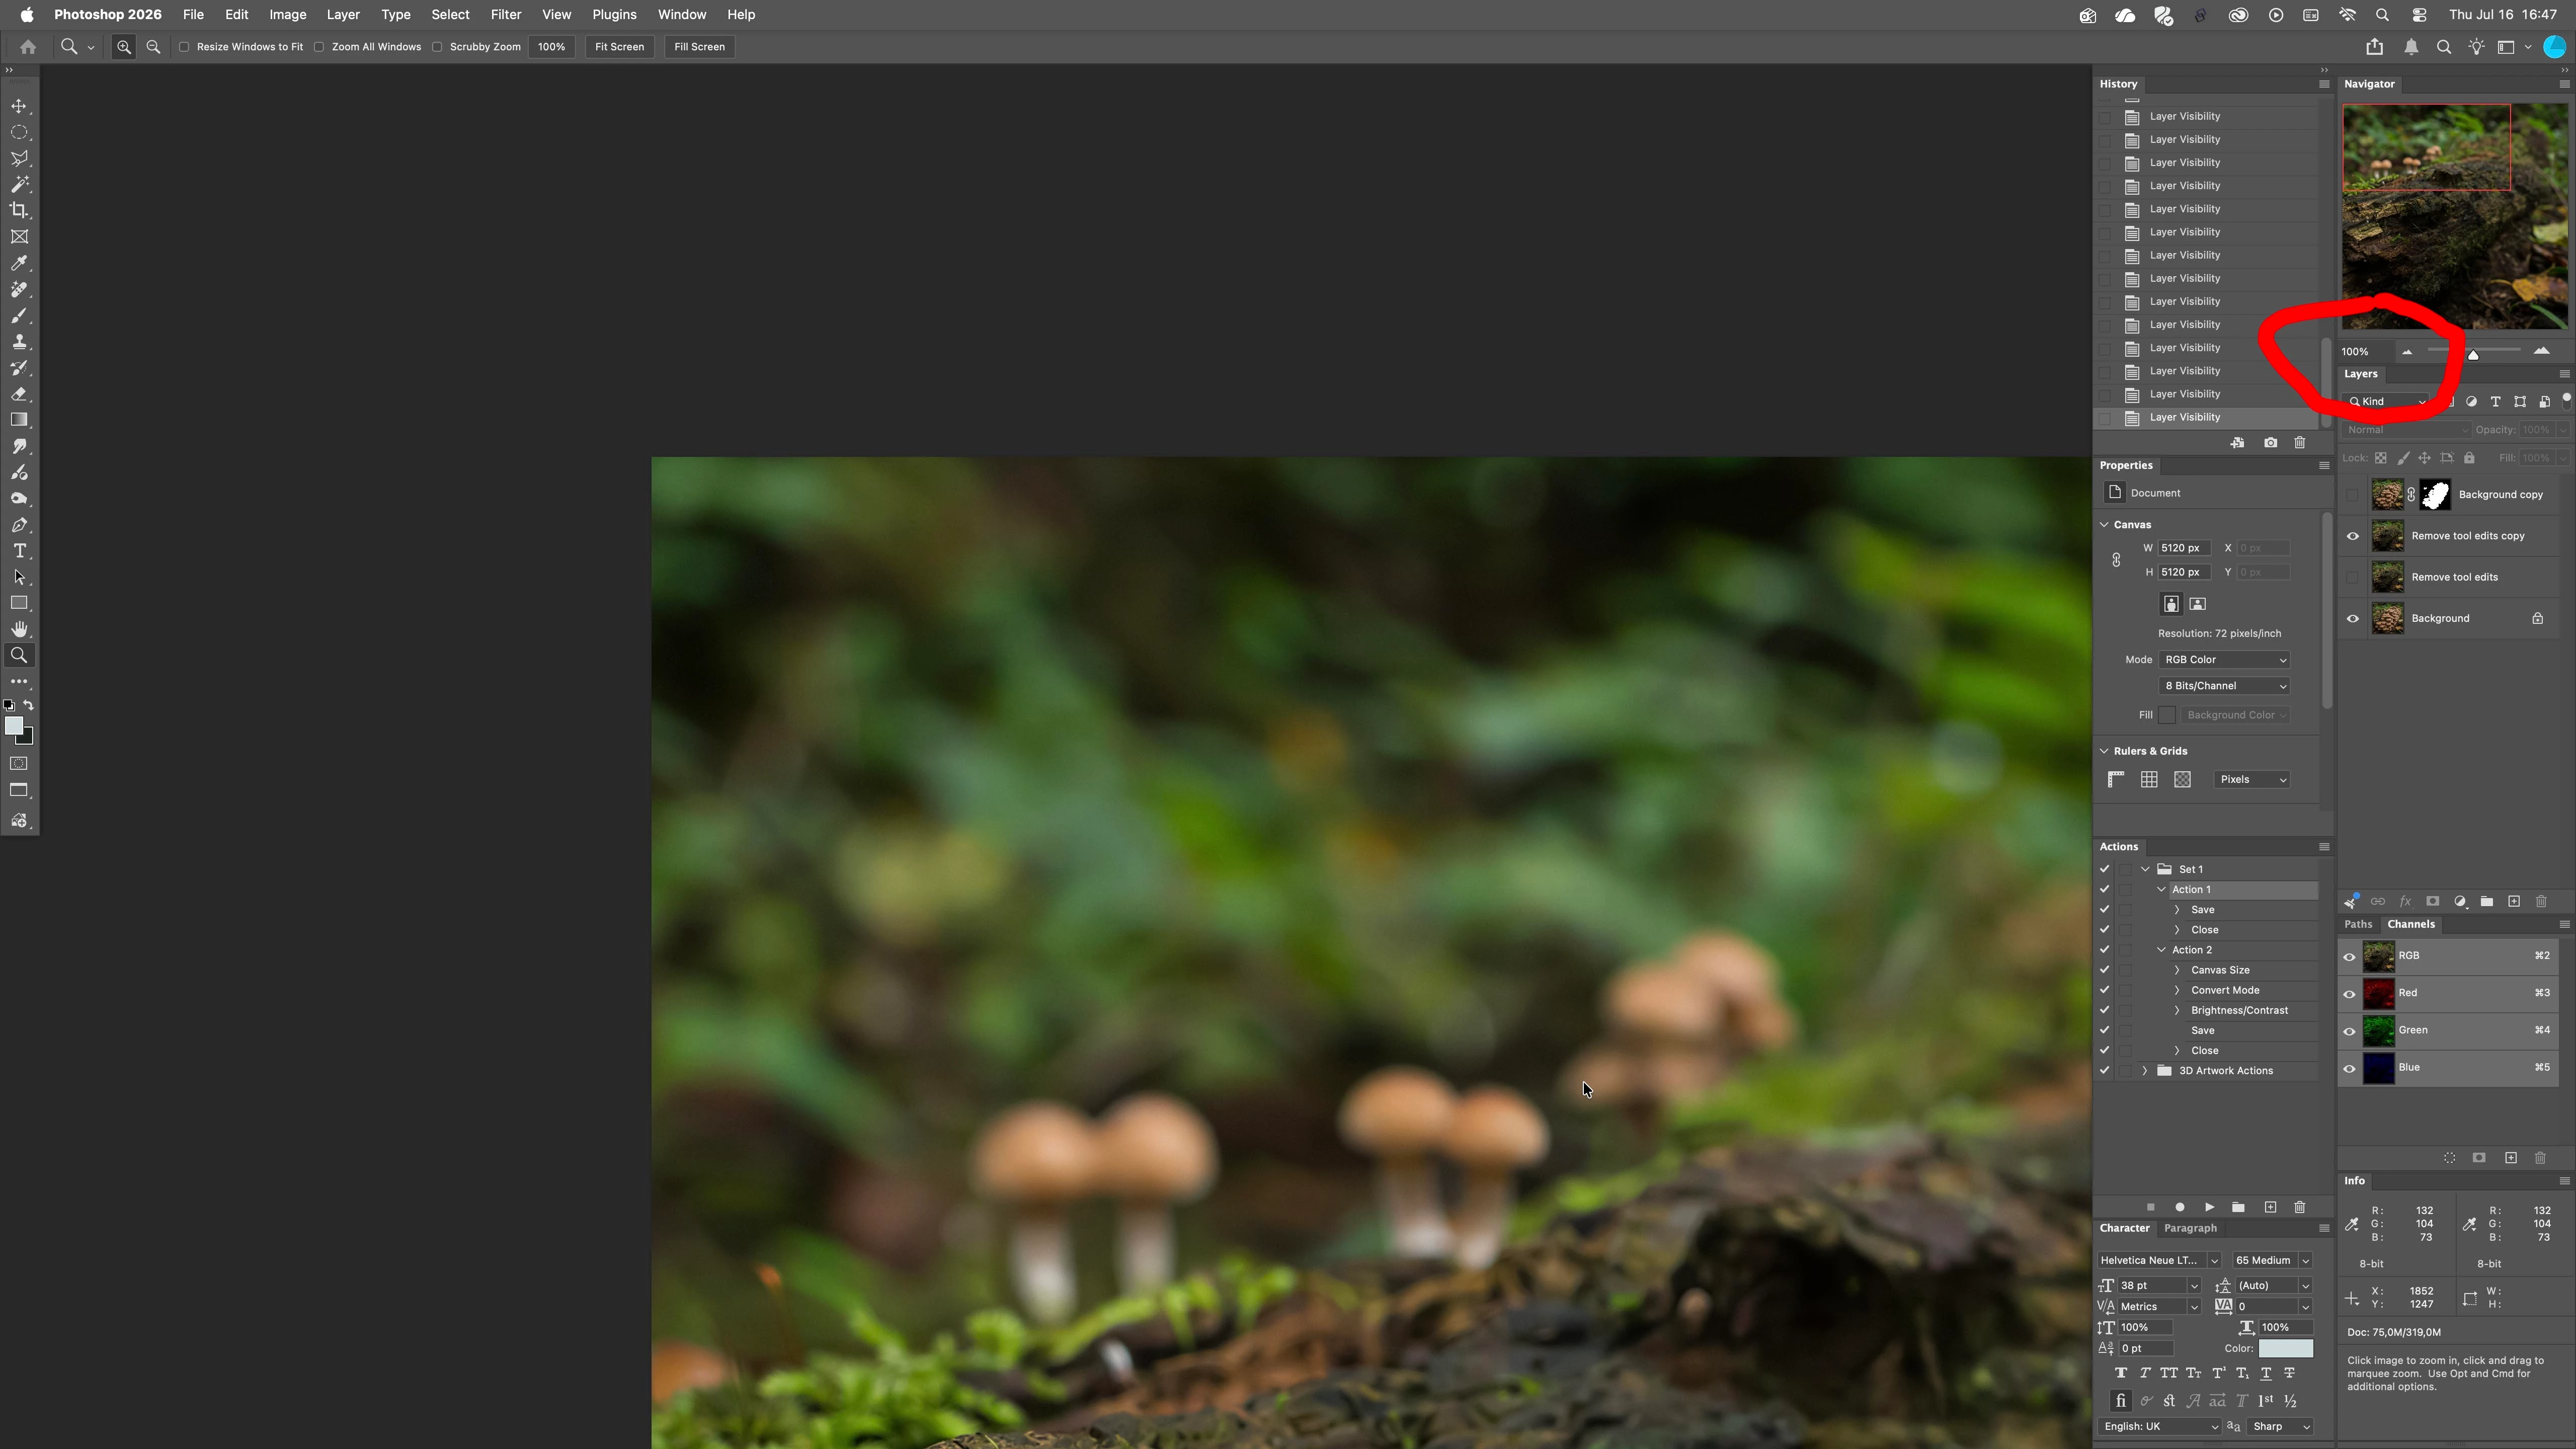Viewport: 2576px width, 1449px height.
Task: Click the Navigator zoom slider handle
Action: [x=2473, y=354]
